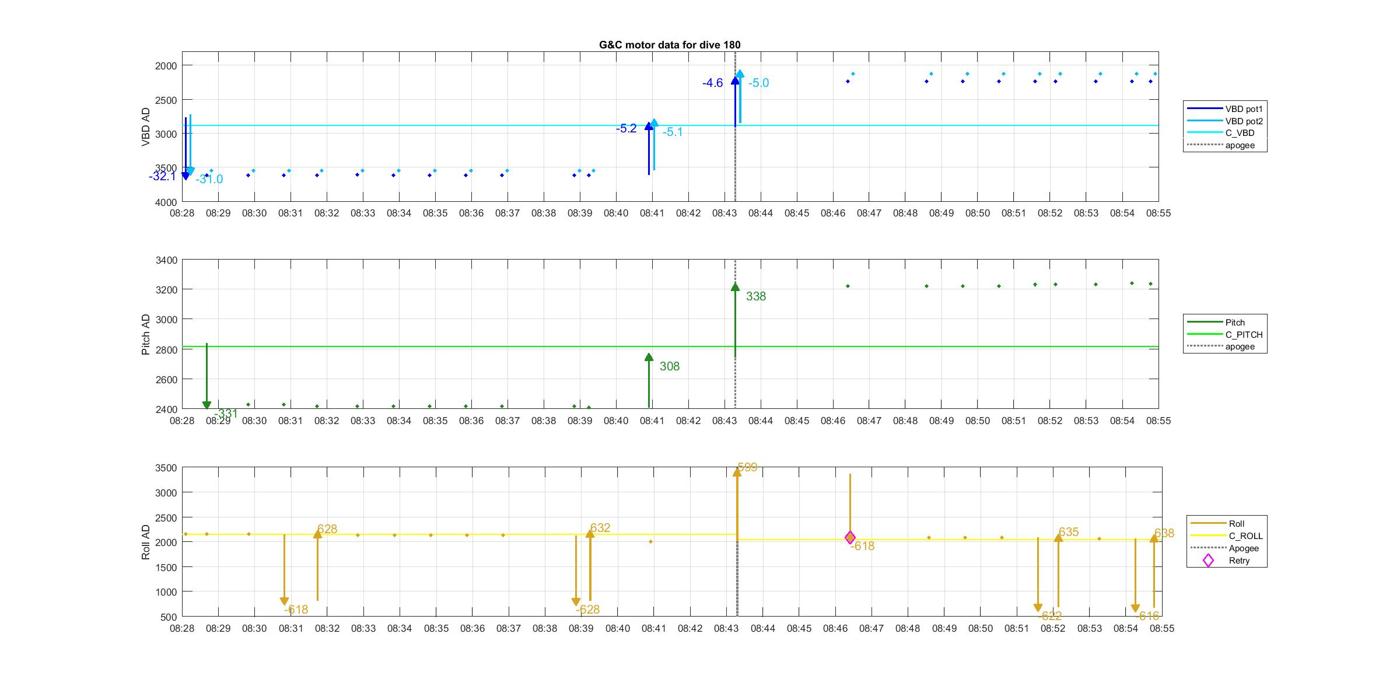Click the magenta Retry diamond marker on the Roll plot
Image resolution: width=1400 pixels, height=693 pixels.
850,538
